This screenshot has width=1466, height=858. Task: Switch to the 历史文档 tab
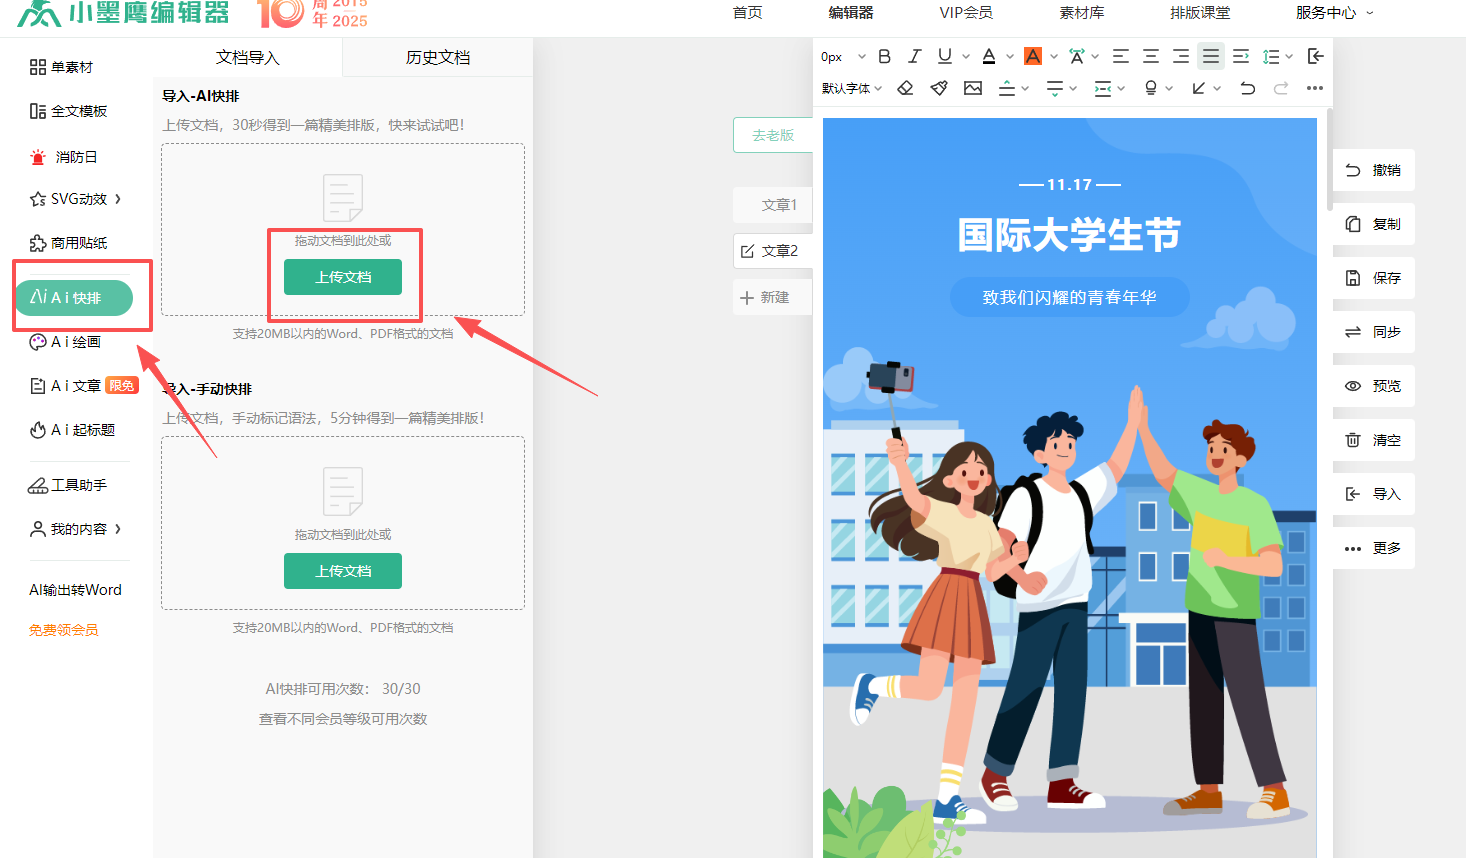tap(437, 58)
